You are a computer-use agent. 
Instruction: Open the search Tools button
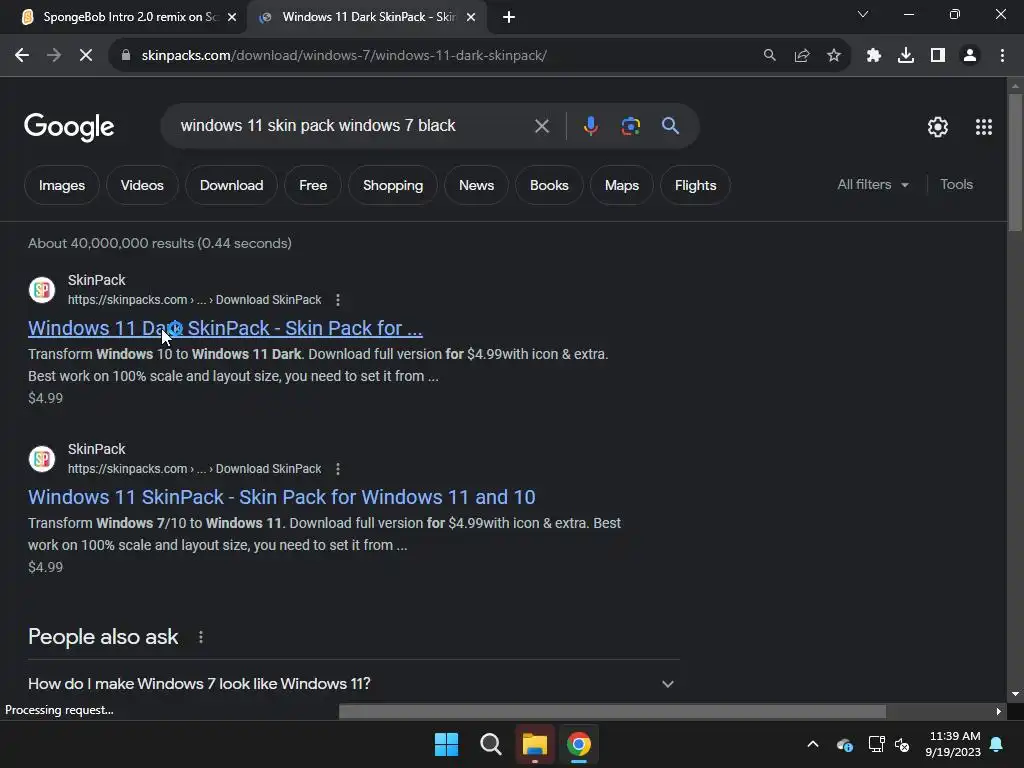tap(956, 185)
